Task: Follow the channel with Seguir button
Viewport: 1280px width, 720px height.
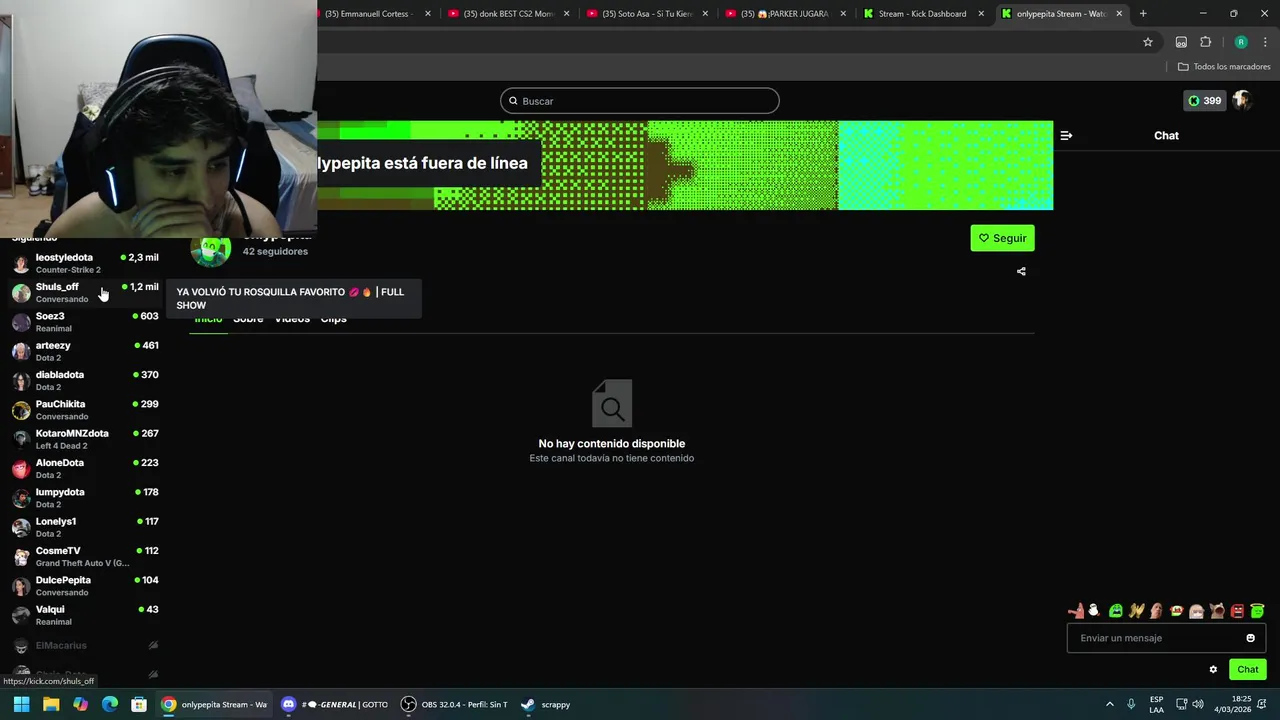Action: [x=1002, y=238]
